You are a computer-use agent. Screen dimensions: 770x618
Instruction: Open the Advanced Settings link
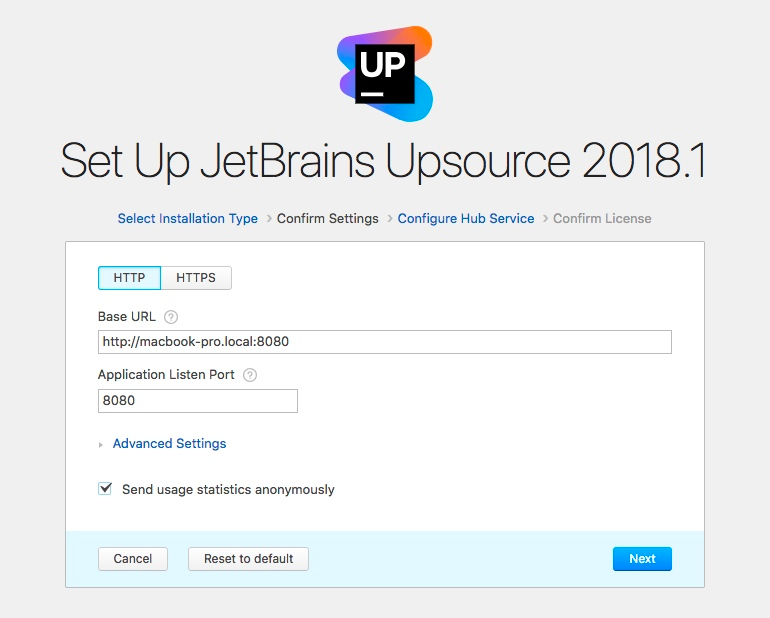tap(169, 443)
